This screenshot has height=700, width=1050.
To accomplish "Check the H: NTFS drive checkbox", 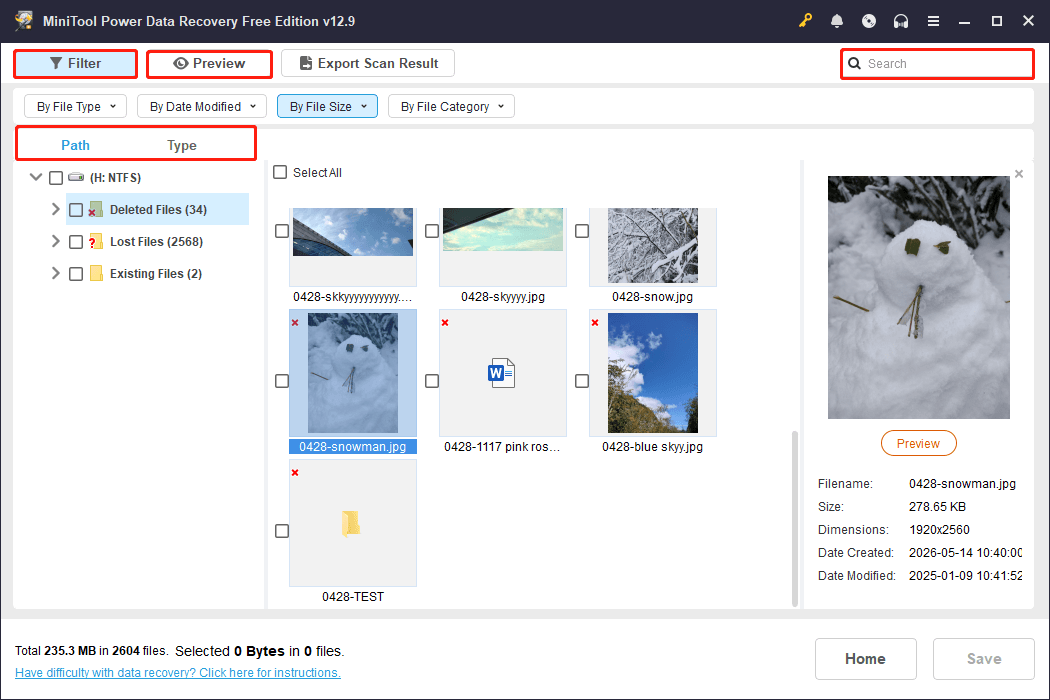I will pyautogui.click(x=56, y=178).
